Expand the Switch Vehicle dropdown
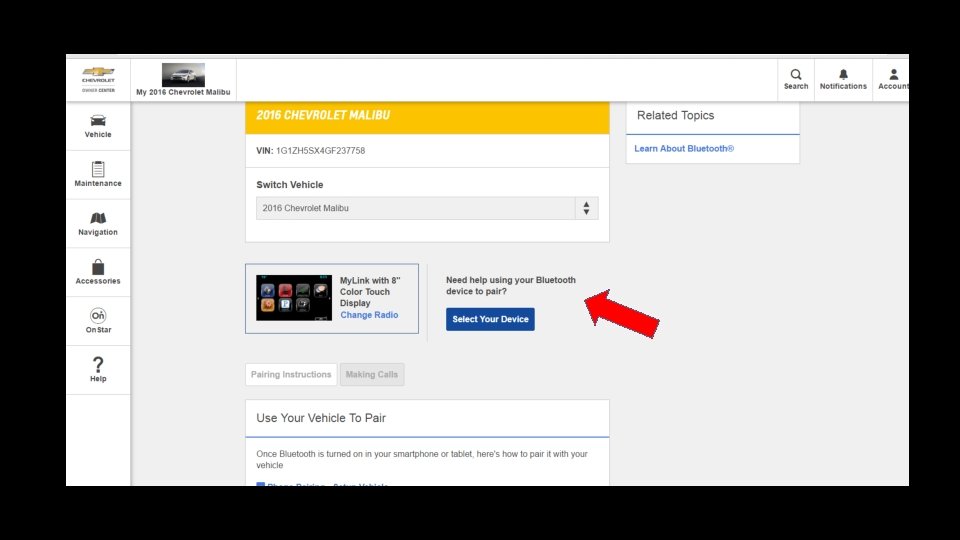The image size is (960, 540). (x=427, y=208)
